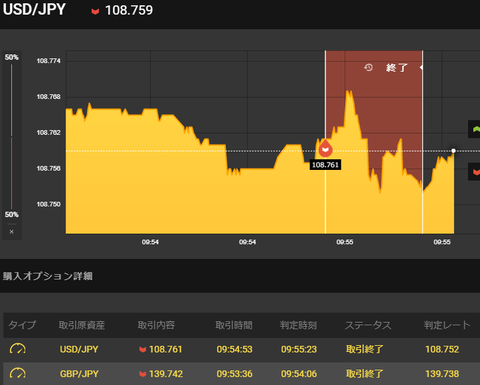
Task: Click the USD/JPY asset name in the table
Action: [79, 349]
